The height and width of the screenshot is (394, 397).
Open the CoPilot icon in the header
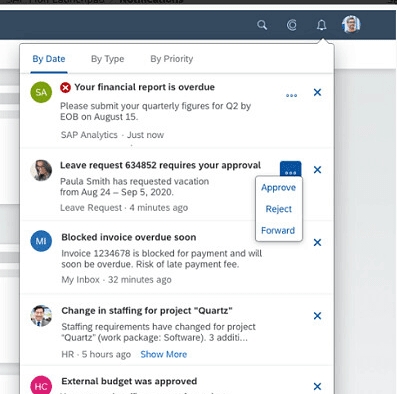(x=292, y=25)
